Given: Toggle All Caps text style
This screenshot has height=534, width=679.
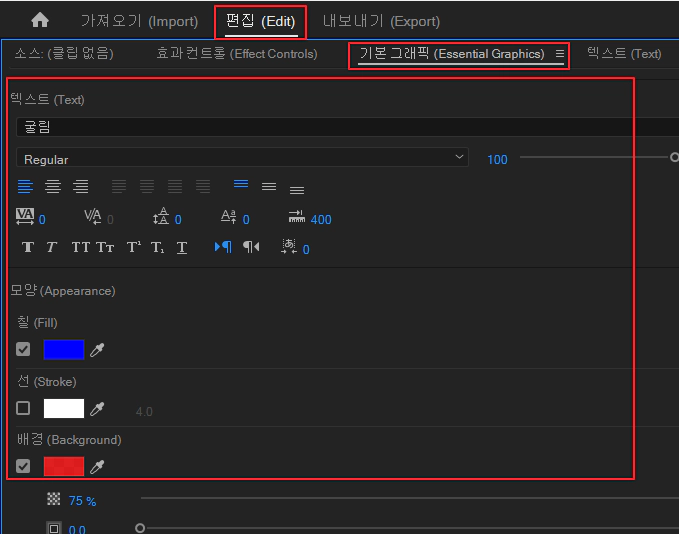Looking at the screenshot, I should tap(81, 247).
